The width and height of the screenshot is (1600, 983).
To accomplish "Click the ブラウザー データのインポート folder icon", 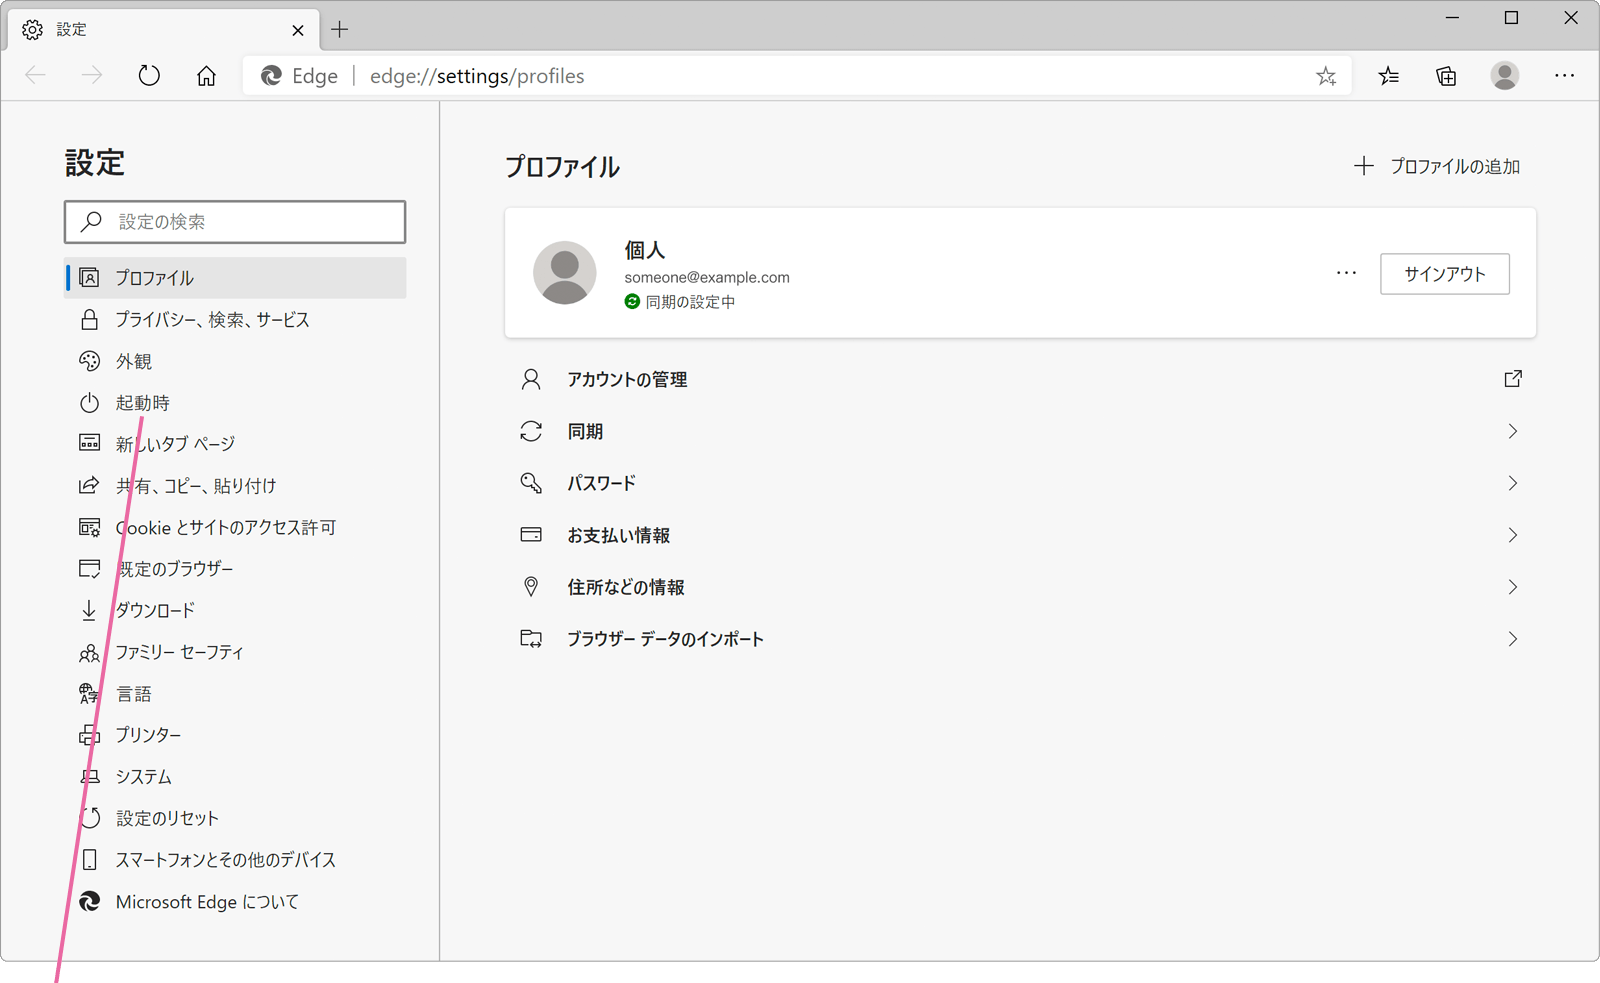I will (531, 639).
